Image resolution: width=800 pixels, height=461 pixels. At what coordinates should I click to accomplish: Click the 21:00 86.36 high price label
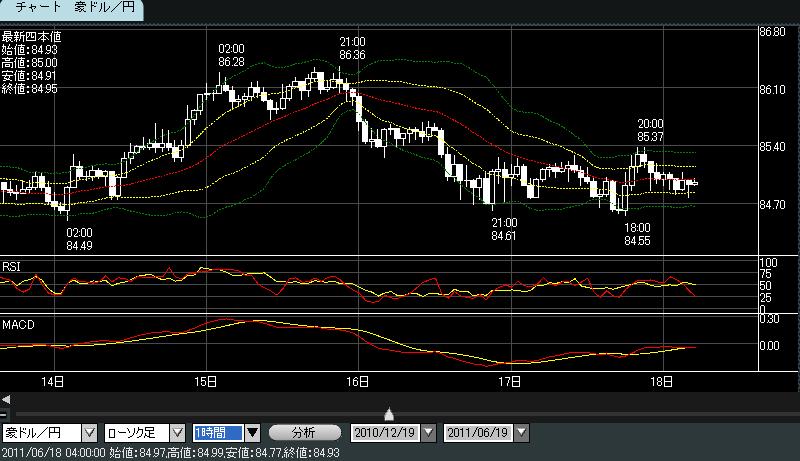(351, 48)
